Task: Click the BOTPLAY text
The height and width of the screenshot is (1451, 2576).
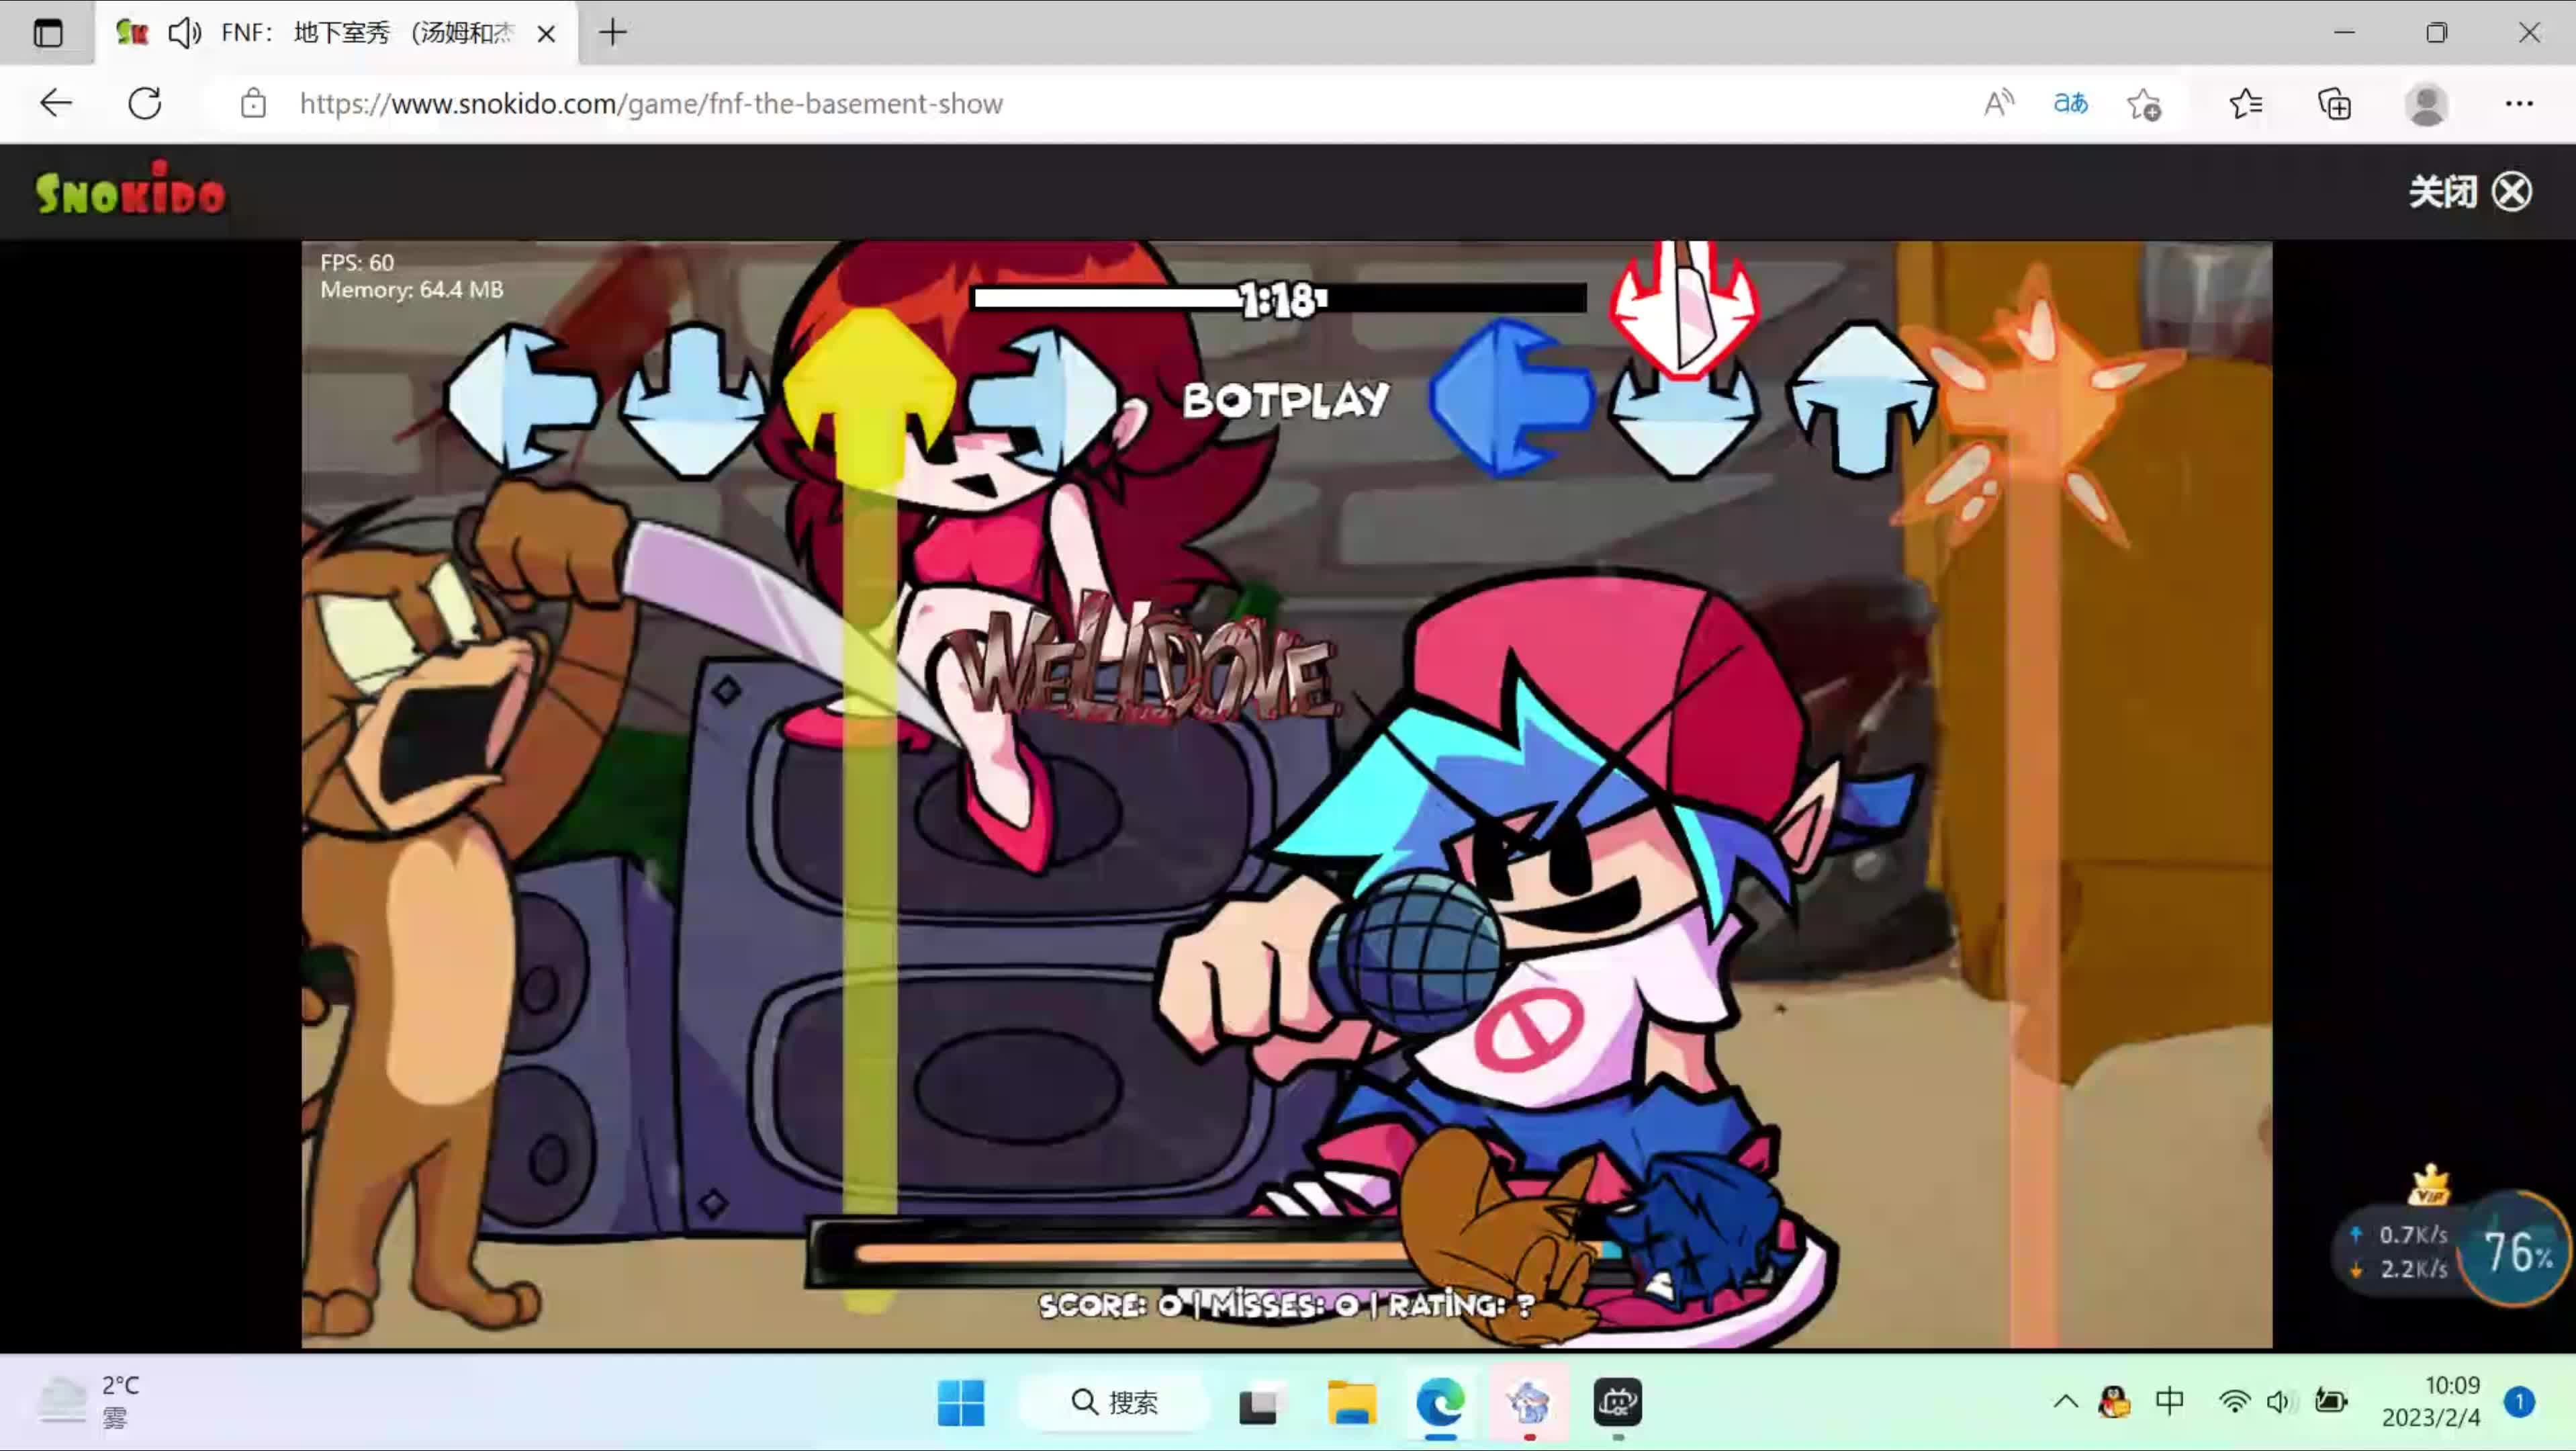Action: (1286, 400)
